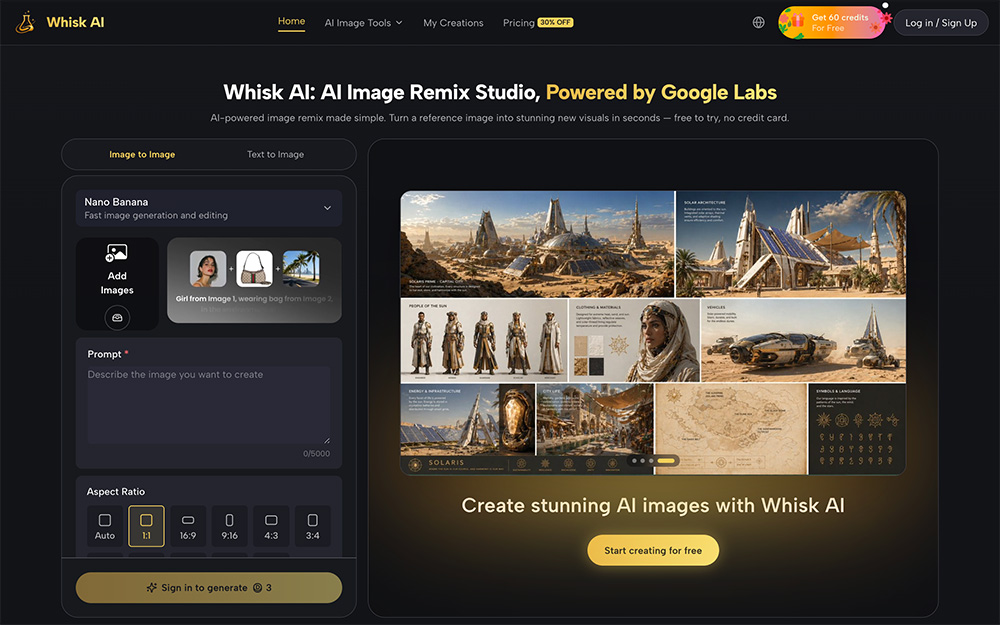Click the 0/5000 character counter

tap(316, 453)
